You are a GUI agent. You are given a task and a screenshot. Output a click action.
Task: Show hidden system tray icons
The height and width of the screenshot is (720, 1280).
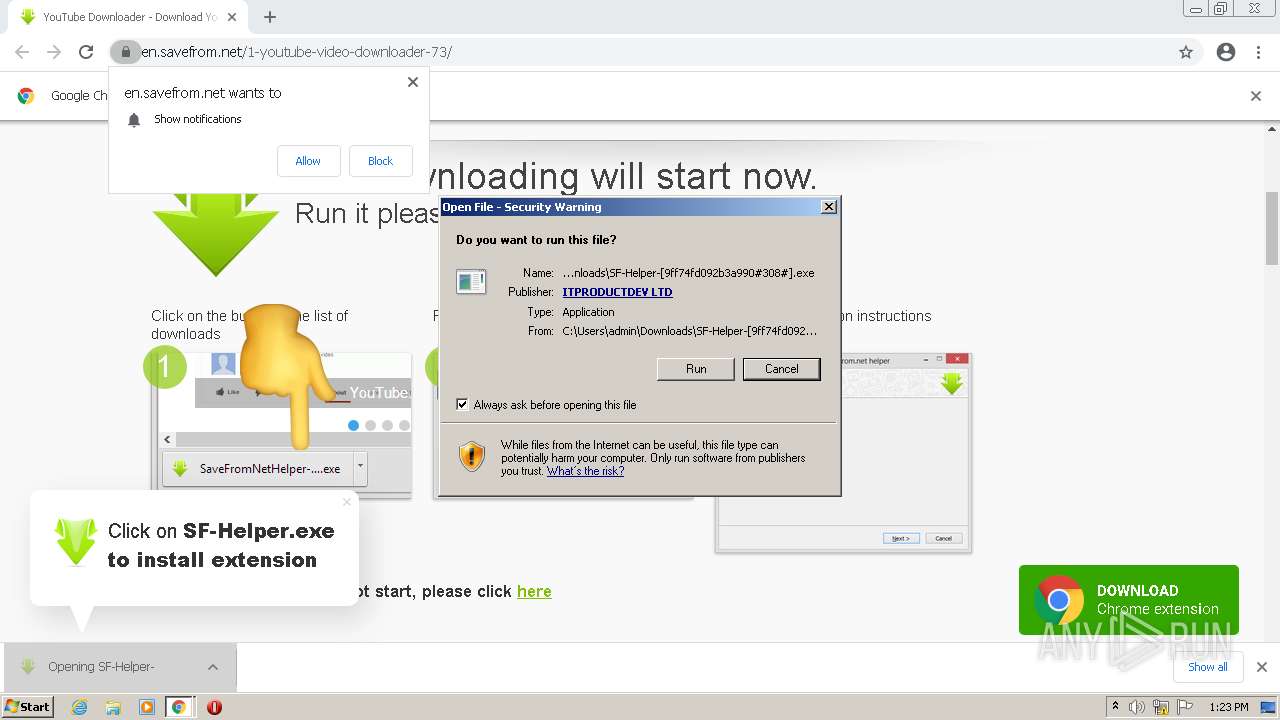pos(1115,707)
